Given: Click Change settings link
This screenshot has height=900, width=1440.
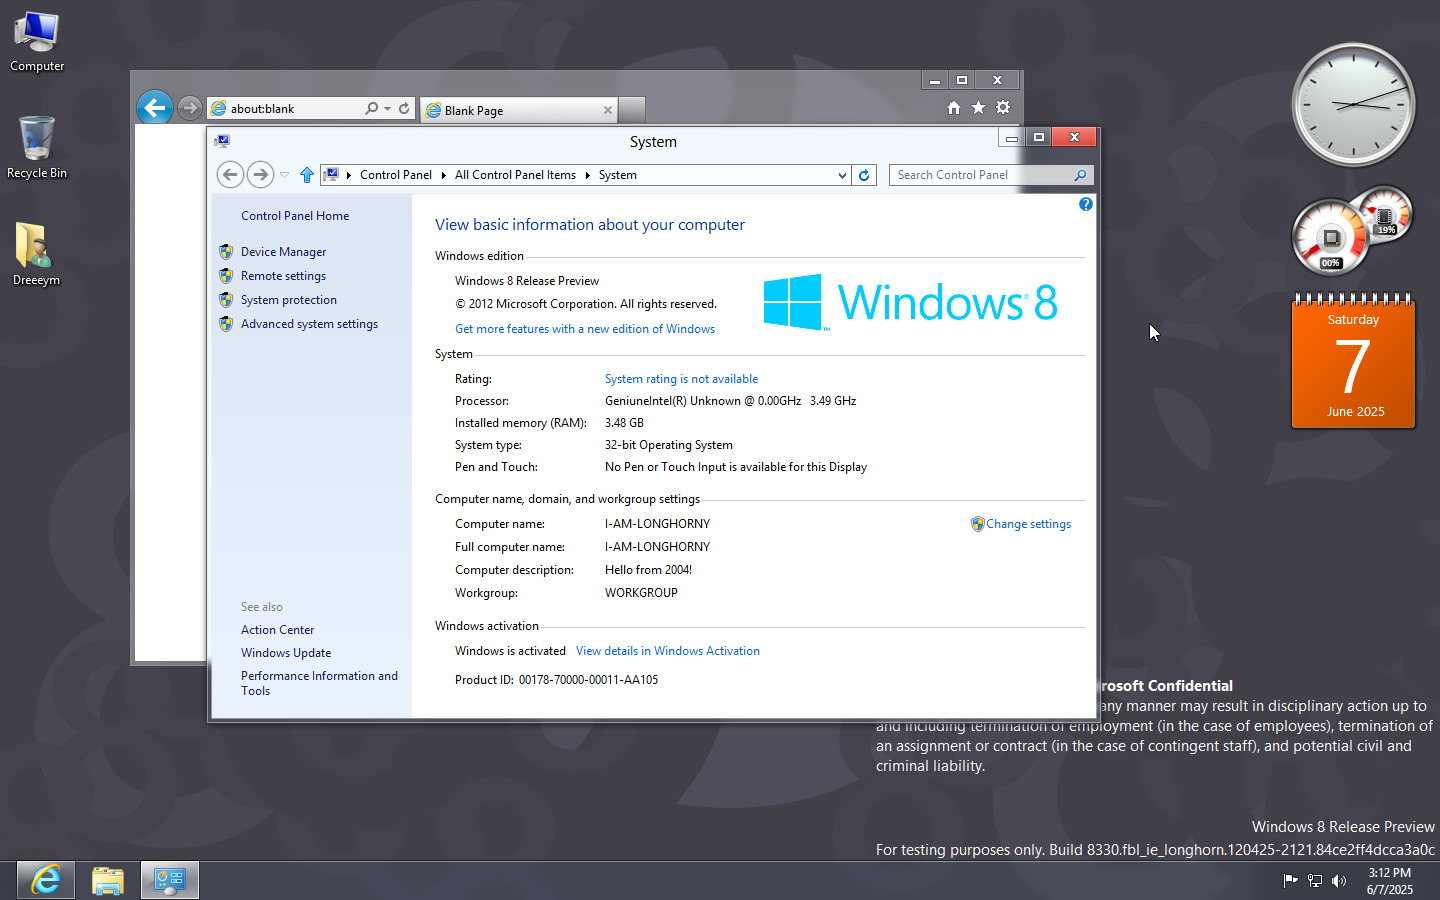Looking at the screenshot, I should pos(1027,524).
